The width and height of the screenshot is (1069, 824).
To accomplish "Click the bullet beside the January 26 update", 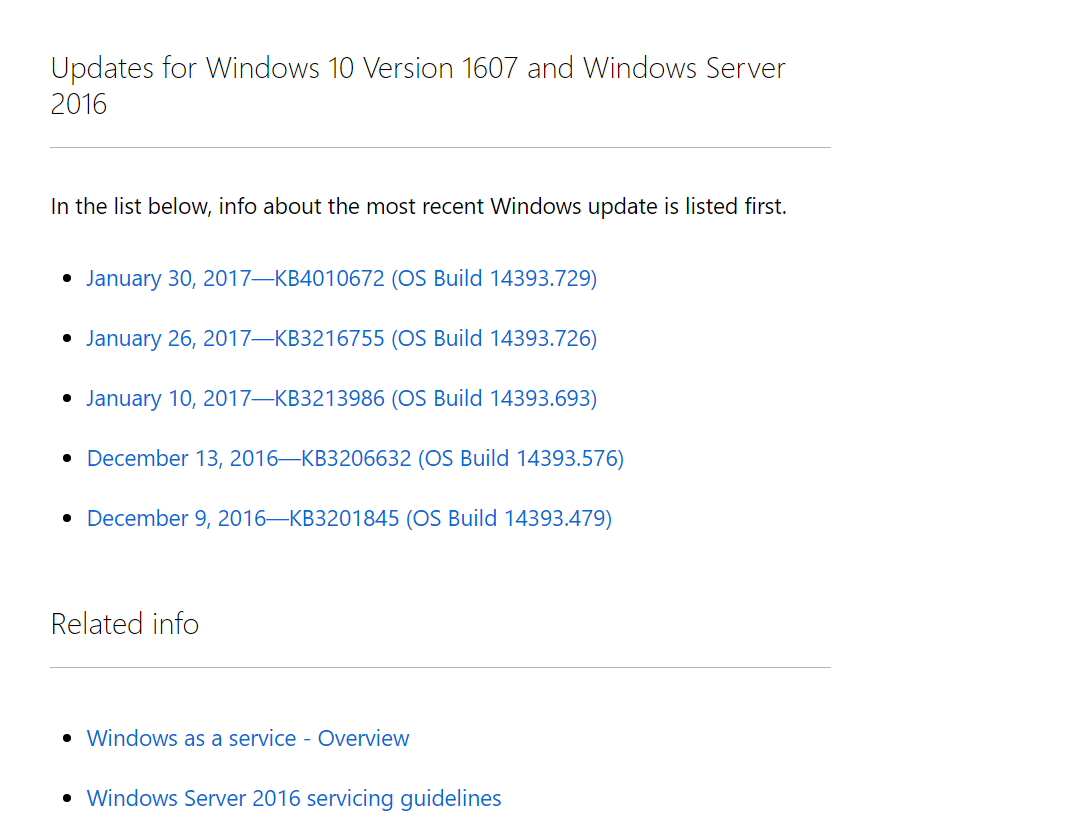I will (67, 338).
